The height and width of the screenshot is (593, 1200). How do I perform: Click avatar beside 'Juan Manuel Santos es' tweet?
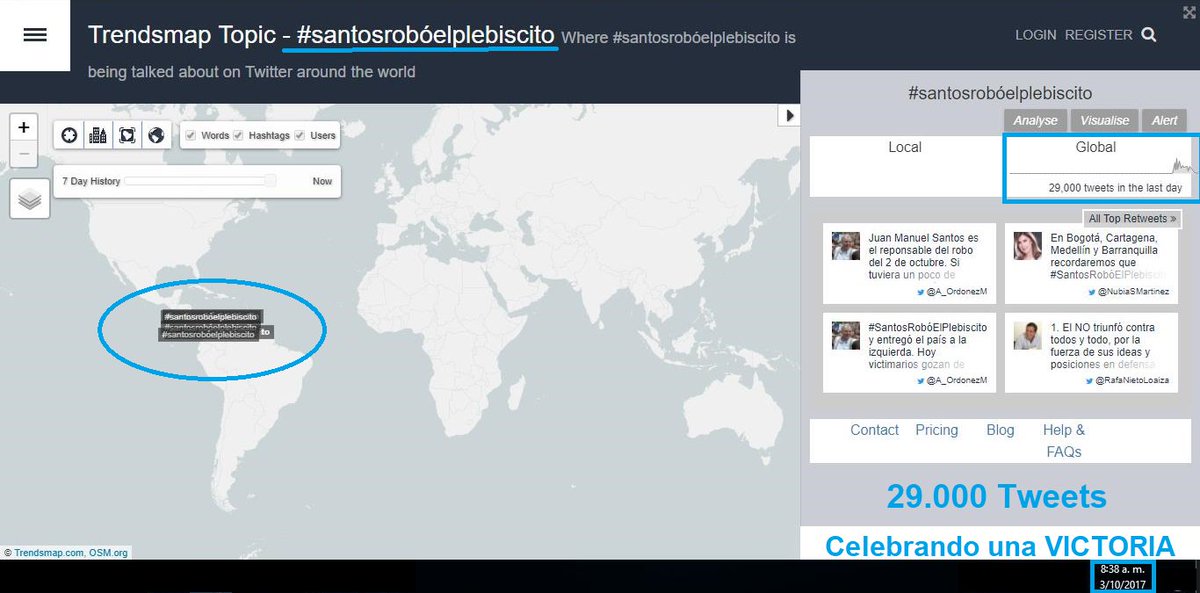point(846,245)
